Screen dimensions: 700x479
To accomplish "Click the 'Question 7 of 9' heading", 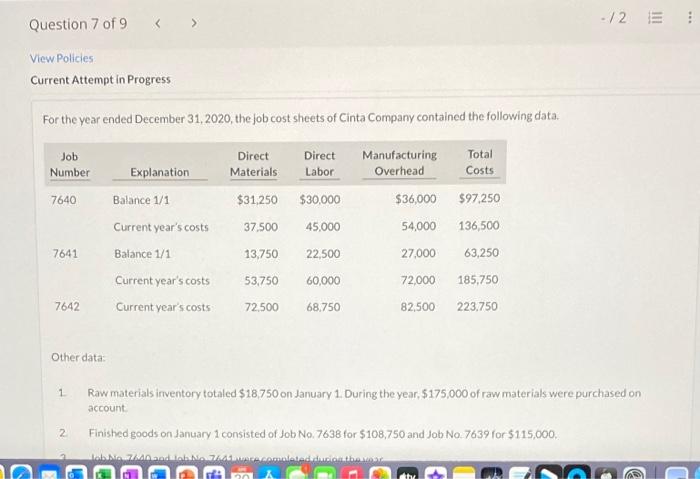I will pos(78,24).
